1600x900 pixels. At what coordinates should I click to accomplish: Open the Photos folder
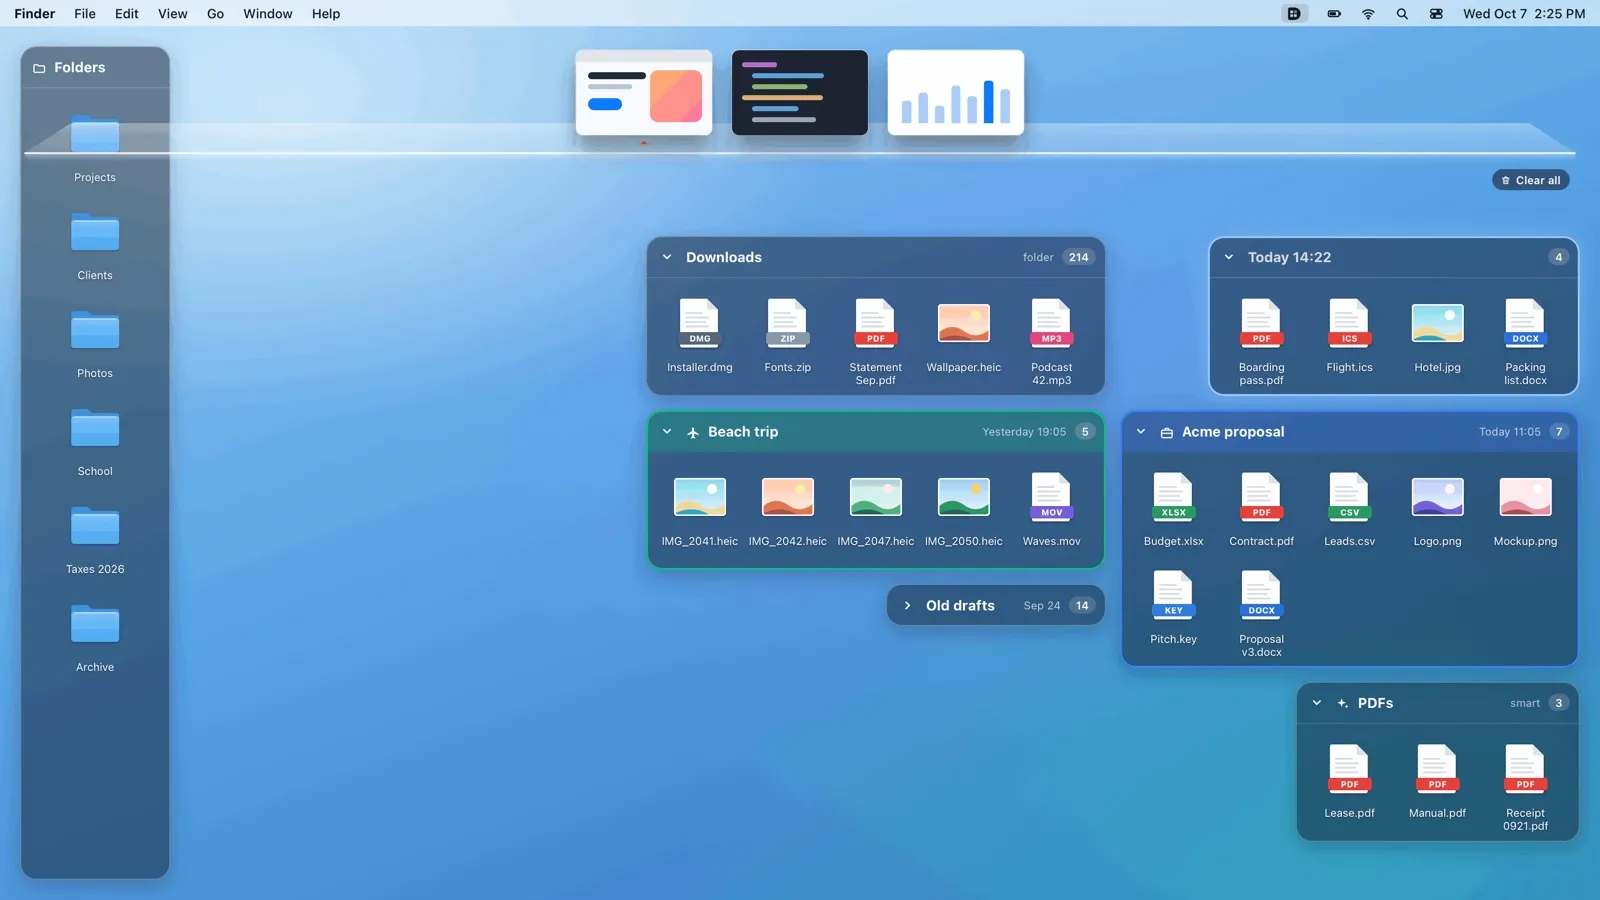pyautogui.click(x=95, y=345)
